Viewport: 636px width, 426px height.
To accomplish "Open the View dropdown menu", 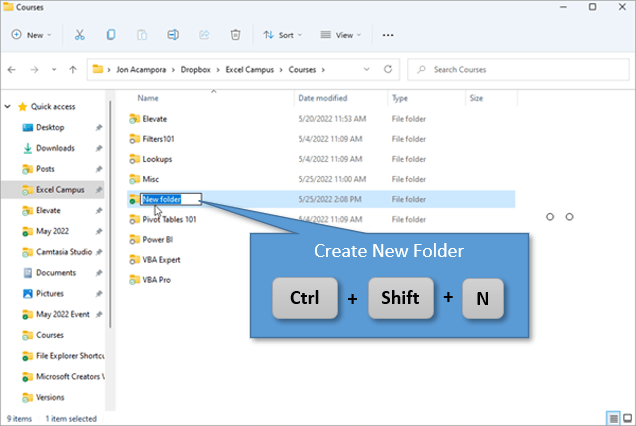I will (341, 34).
